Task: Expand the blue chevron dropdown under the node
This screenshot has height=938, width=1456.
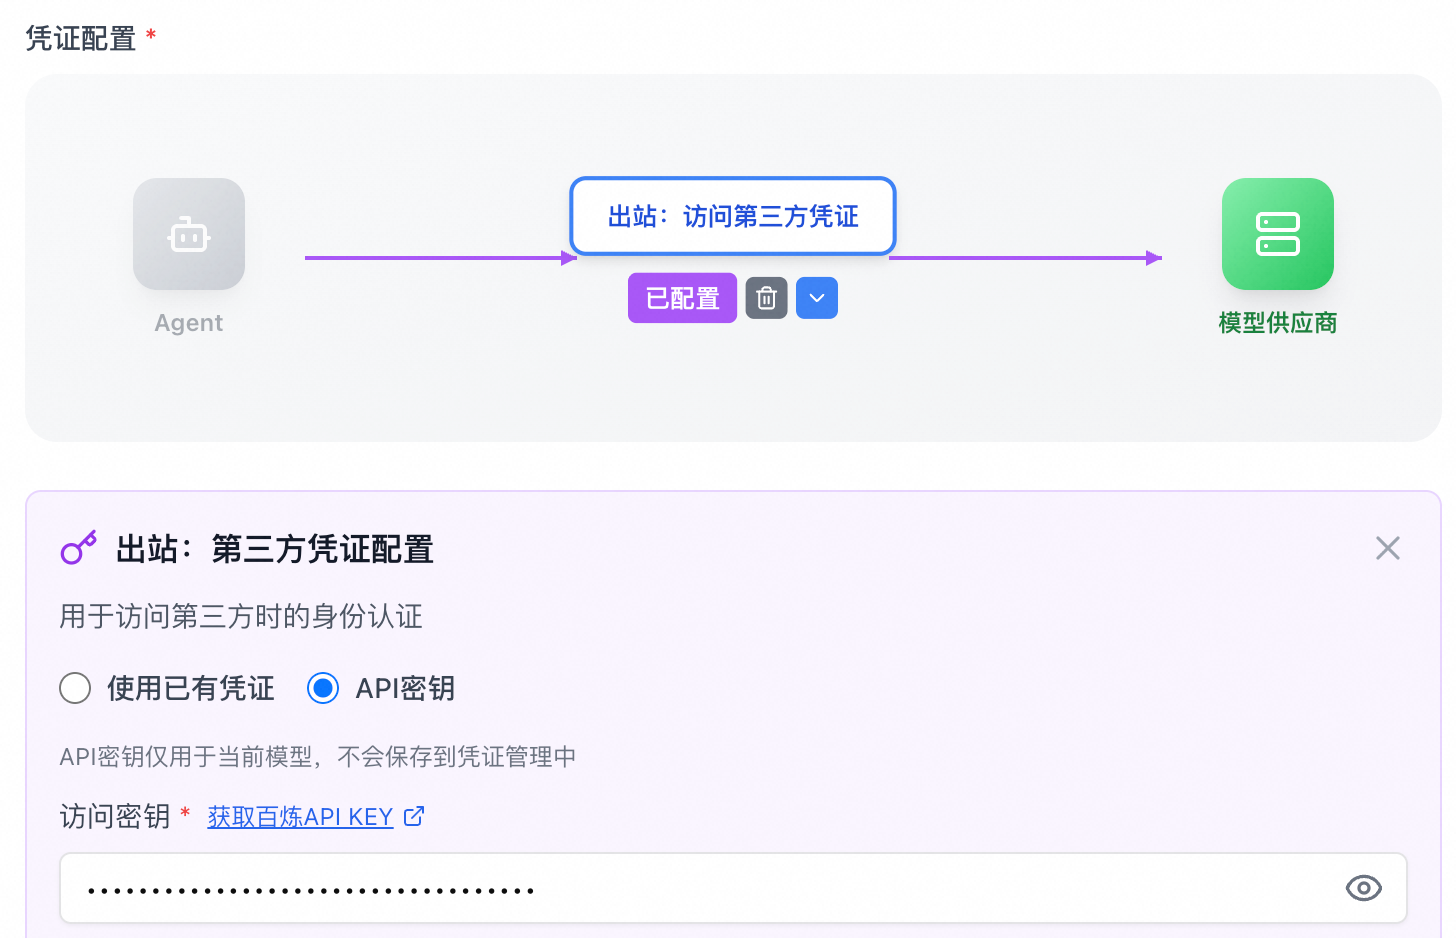Action: [x=817, y=298]
